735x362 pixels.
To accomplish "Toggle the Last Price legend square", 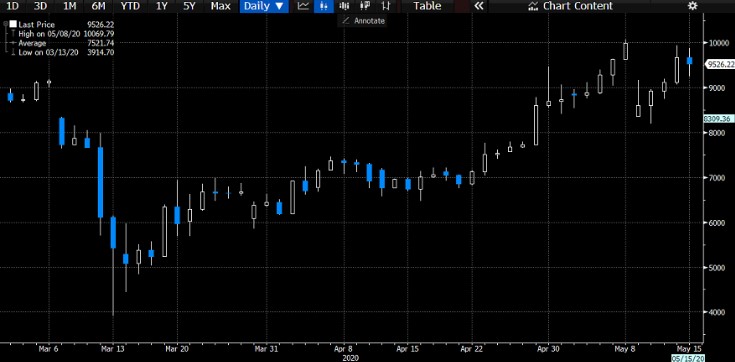I will 13,24.
